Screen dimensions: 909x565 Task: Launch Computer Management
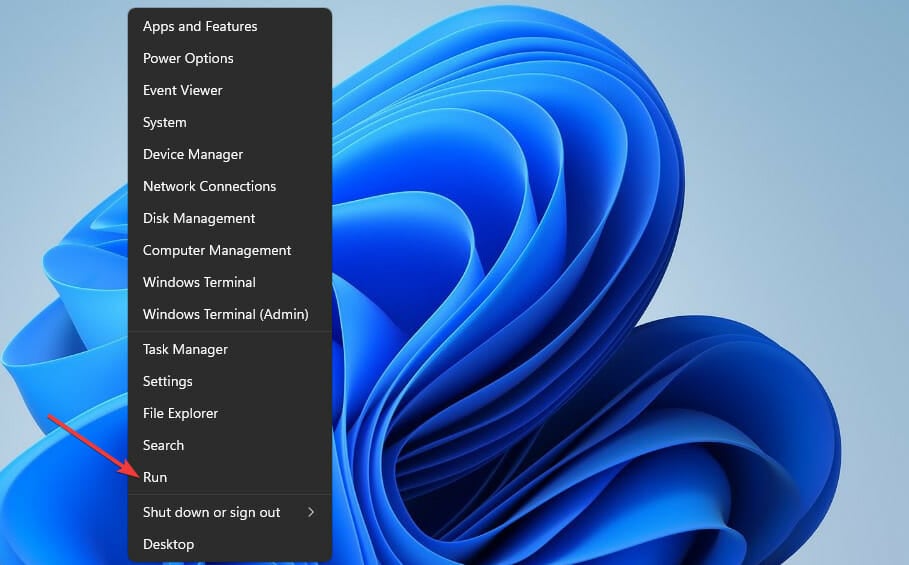point(230,250)
